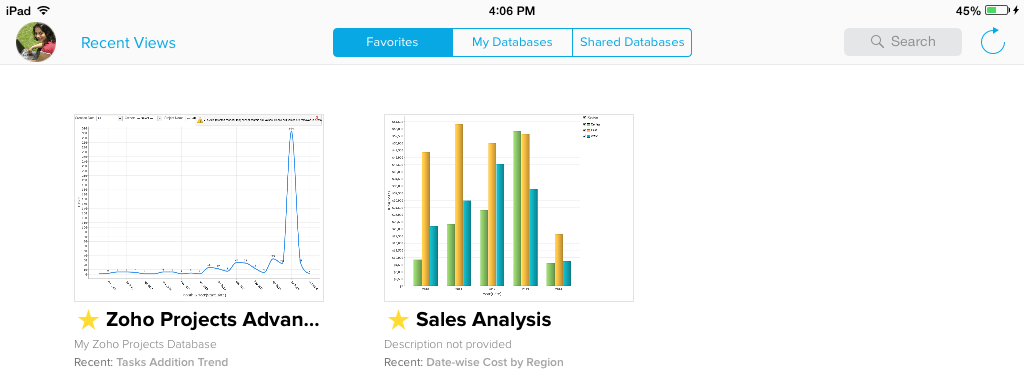
Task: Tap the iPad carrier label
Action: click(18, 10)
